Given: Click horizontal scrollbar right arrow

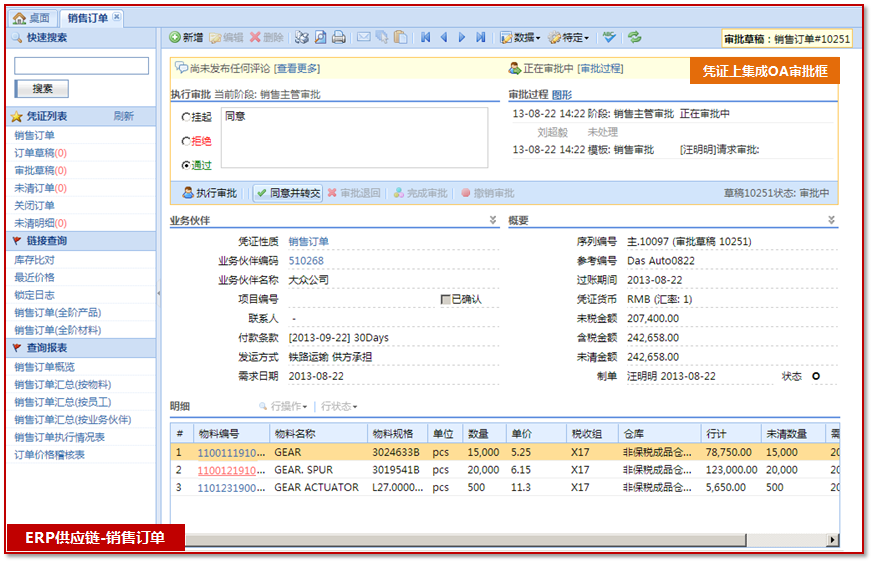Looking at the screenshot, I should (833, 539).
